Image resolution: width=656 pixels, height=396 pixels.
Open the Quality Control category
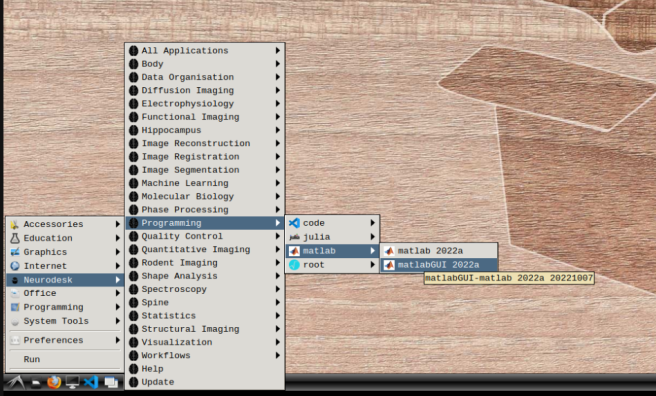(x=205, y=236)
